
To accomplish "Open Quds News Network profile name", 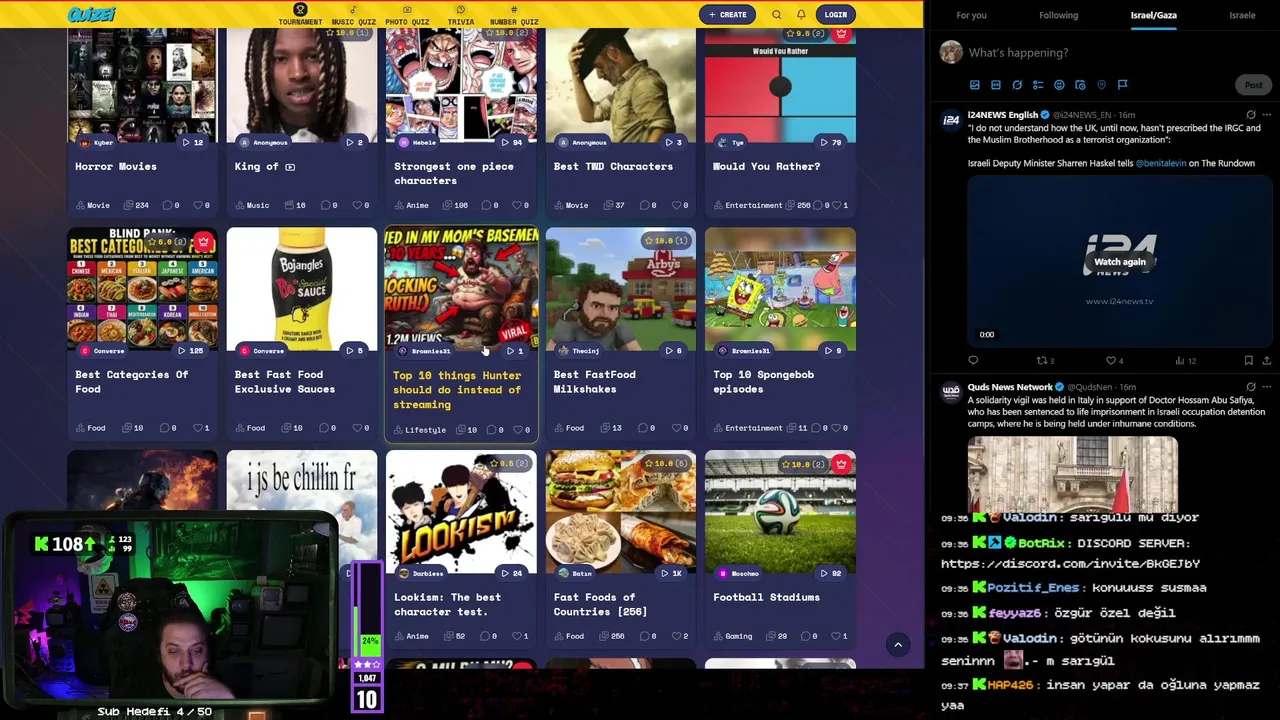I will click(x=1010, y=387).
